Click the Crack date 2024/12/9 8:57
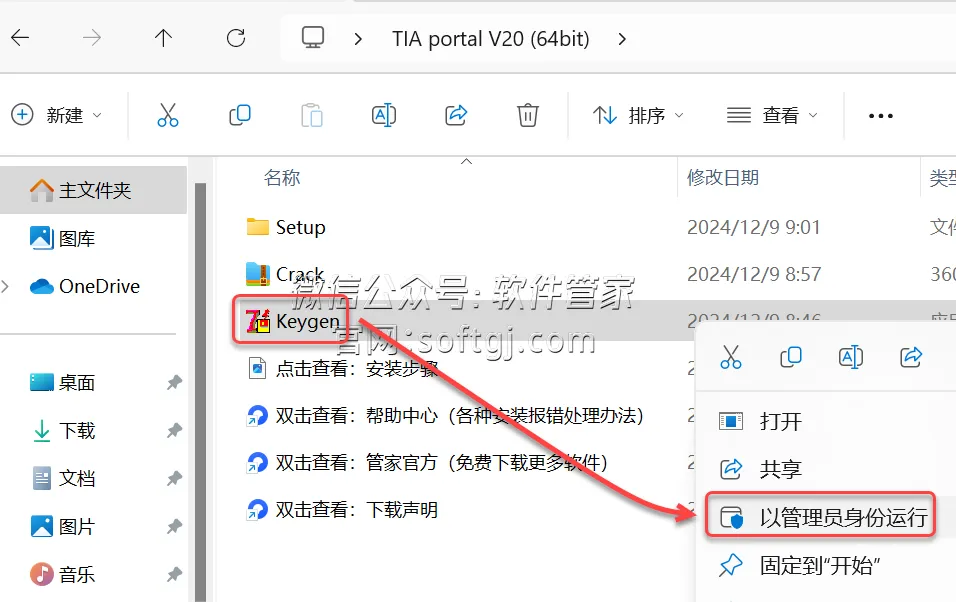Viewport: 956px width, 602px height. click(x=754, y=274)
